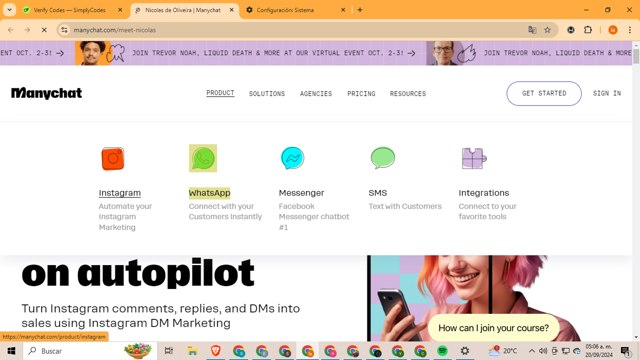Open Task View on the taskbar

169,351
